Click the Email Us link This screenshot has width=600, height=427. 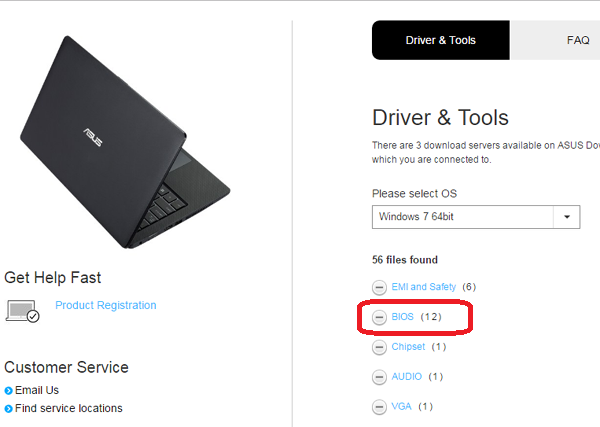click(38, 390)
